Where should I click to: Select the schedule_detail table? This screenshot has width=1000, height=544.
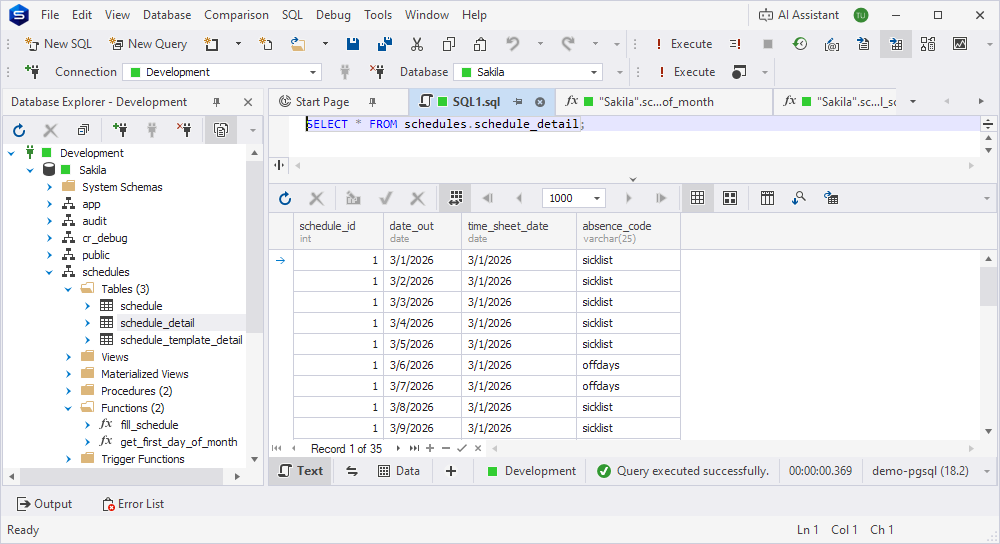pos(158,323)
